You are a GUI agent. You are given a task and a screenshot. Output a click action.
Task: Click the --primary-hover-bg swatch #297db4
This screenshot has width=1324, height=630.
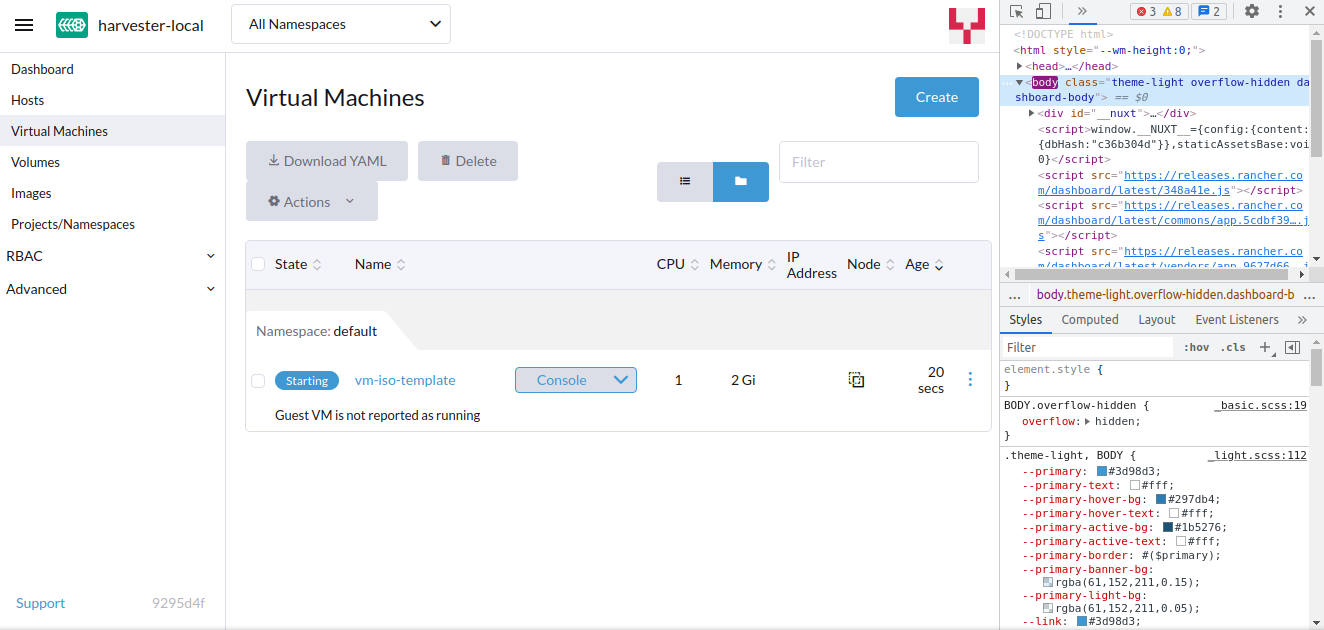tap(1161, 499)
